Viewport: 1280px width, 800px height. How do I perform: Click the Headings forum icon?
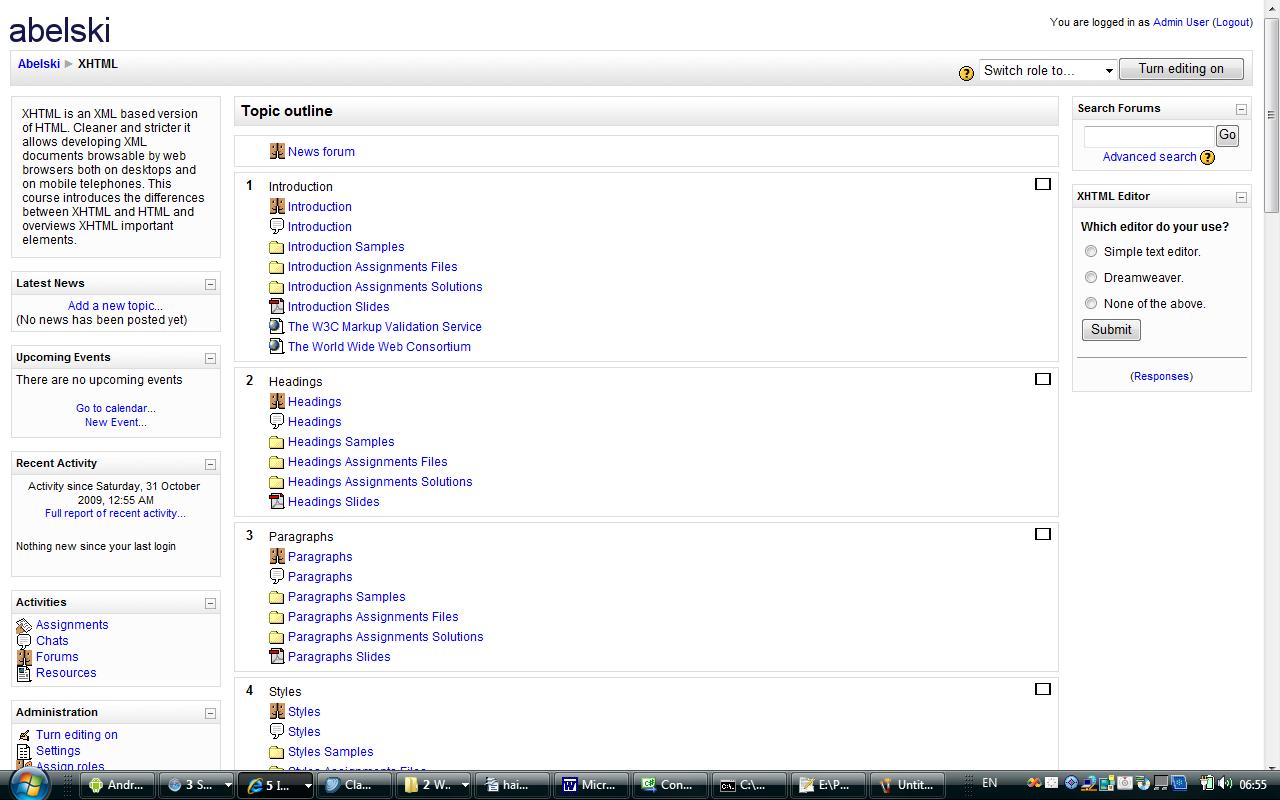click(277, 401)
